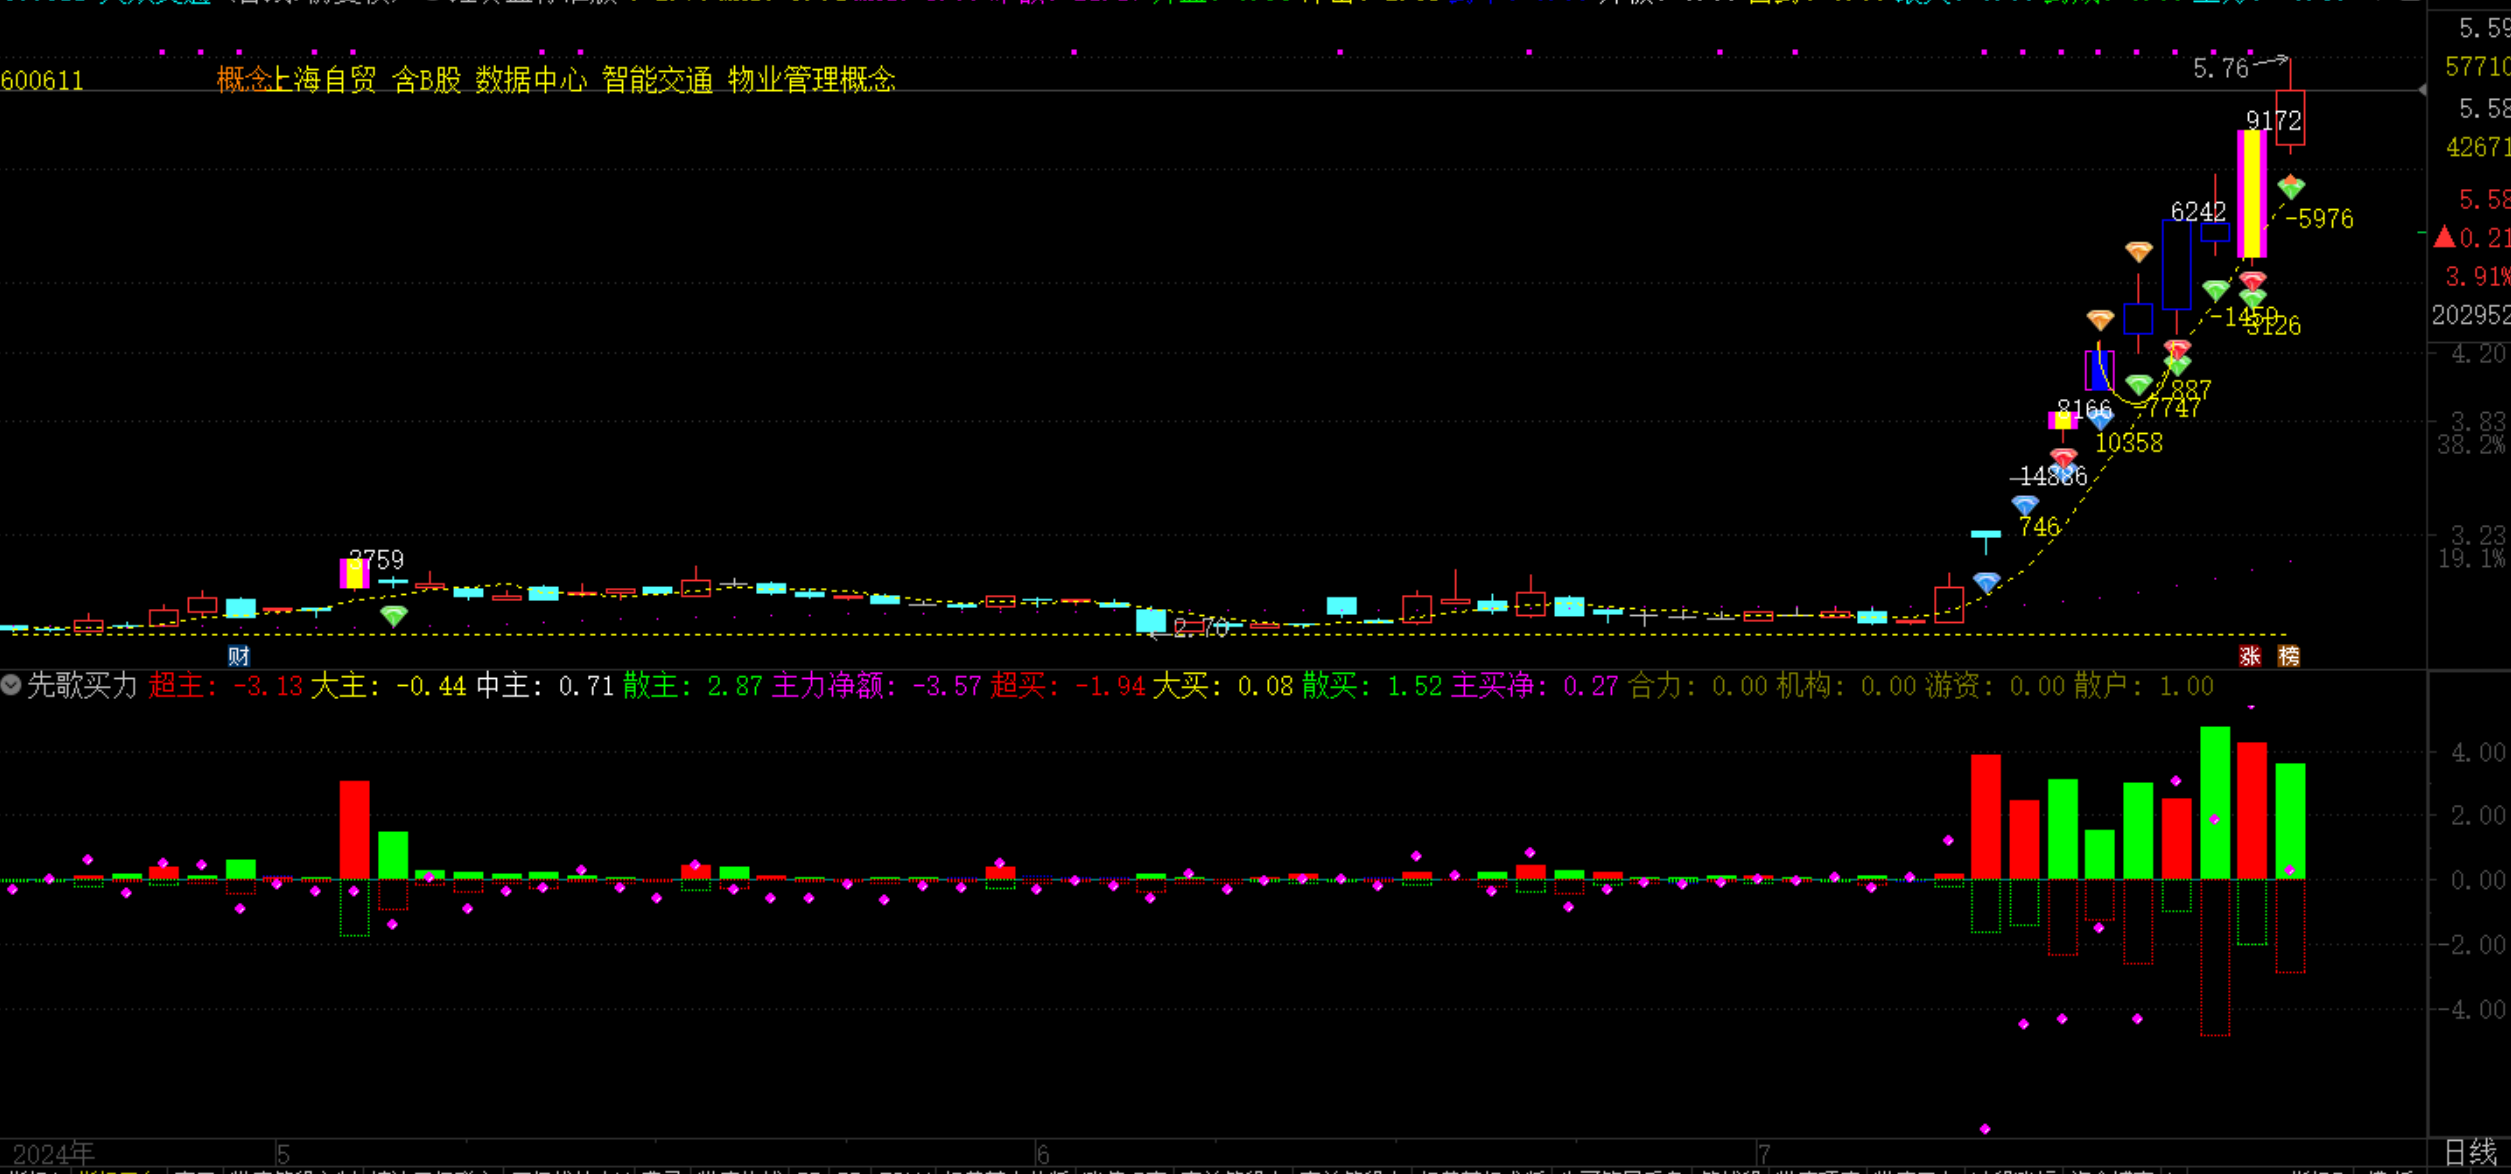Click green diamond just above -1450 label
The width and height of the screenshot is (2511, 1174).
point(2215,291)
